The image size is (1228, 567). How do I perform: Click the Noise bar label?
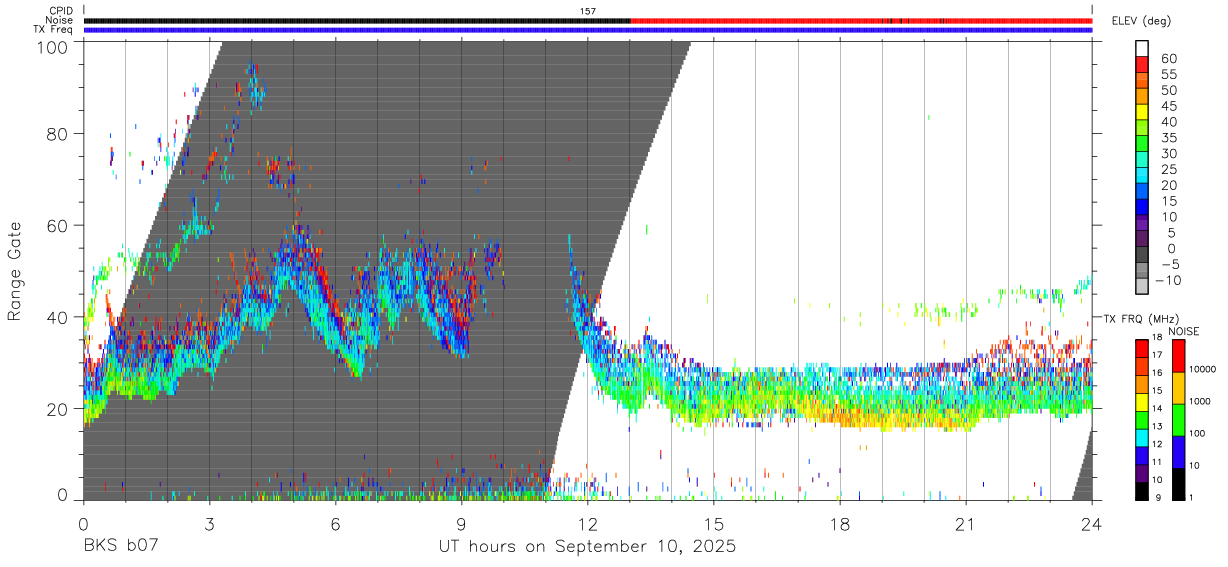pos(58,20)
